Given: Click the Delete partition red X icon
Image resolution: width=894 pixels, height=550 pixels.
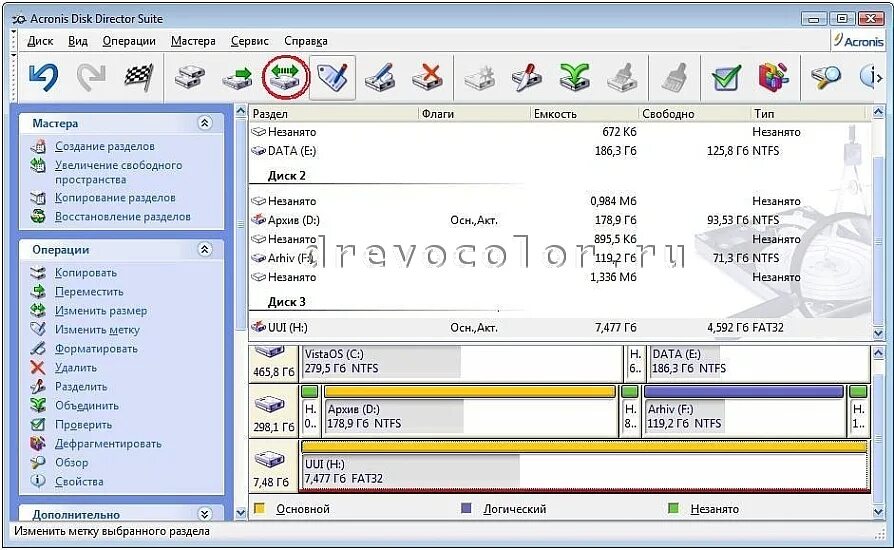Looking at the screenshot, I should pyautogui.click(x=428, y=76).
